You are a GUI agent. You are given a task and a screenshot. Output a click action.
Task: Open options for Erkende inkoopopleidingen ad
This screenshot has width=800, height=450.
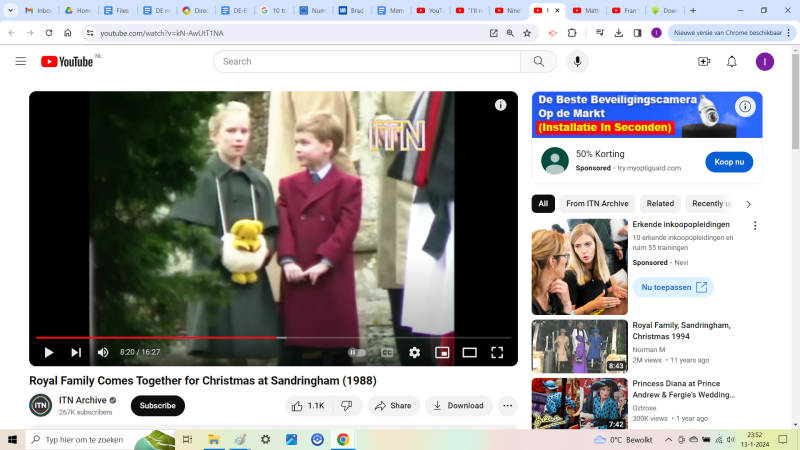point(755,226)
